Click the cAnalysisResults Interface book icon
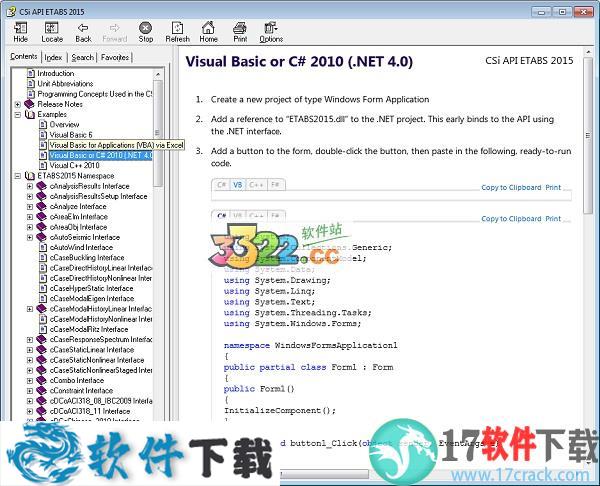600x486 pixels. [41, 186]
